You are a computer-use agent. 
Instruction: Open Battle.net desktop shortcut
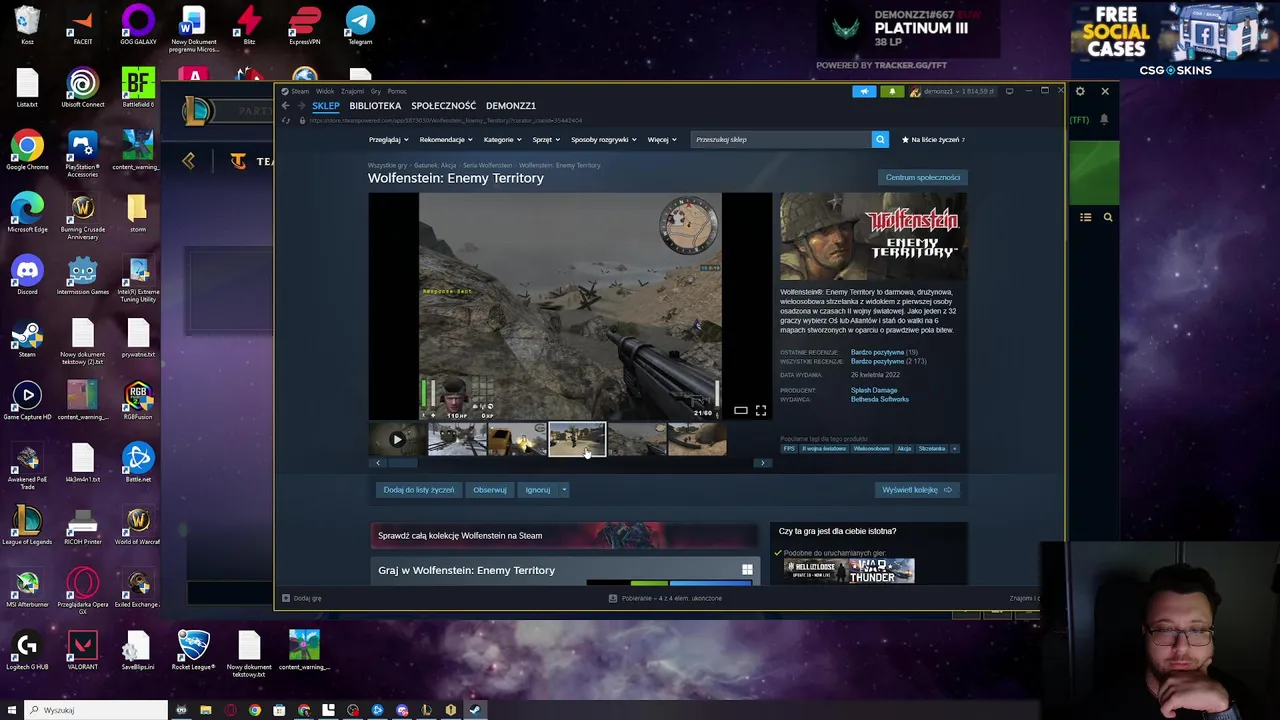pyautogui.click(x=138, y=462)
